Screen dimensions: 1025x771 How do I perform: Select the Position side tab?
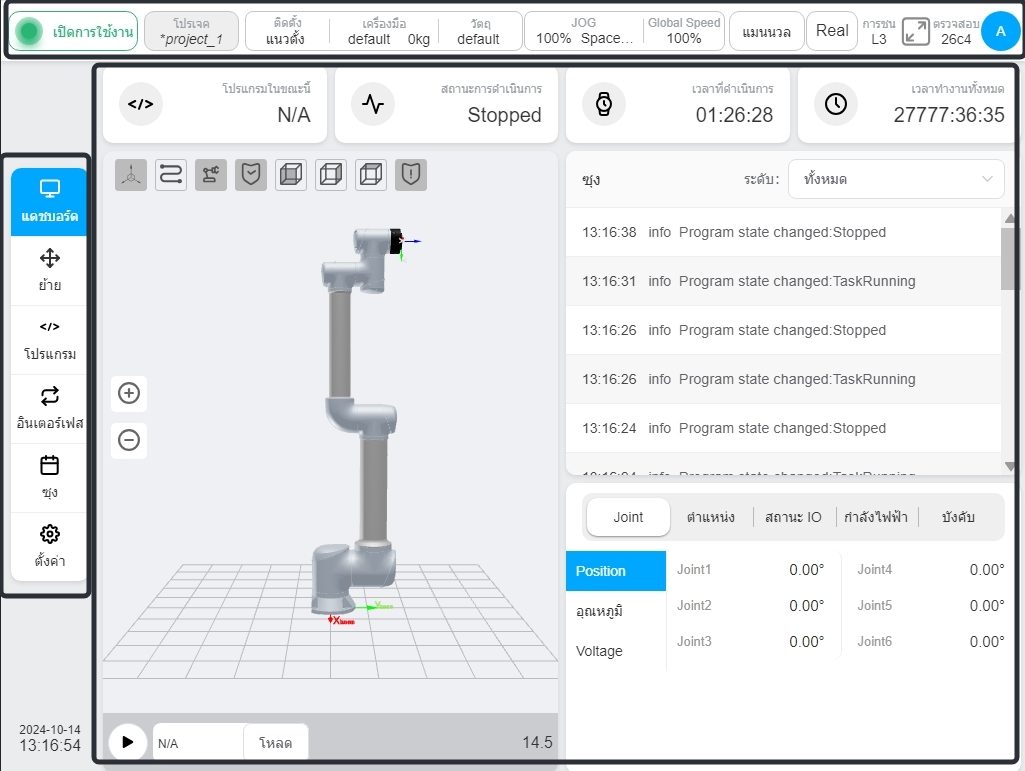tap(616, 571)
